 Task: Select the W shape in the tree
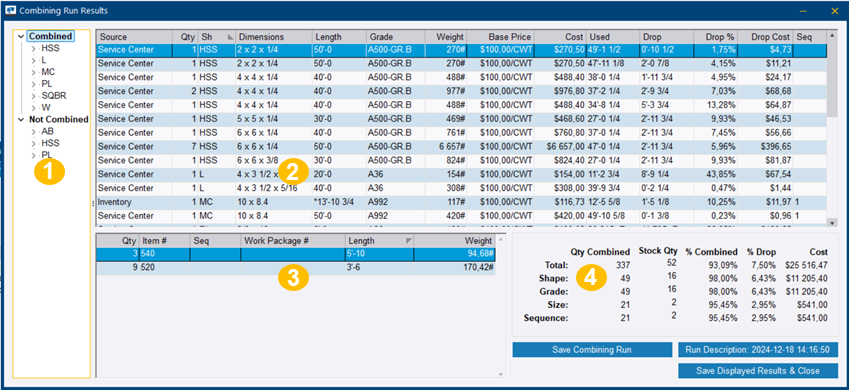tap(45, 107)
